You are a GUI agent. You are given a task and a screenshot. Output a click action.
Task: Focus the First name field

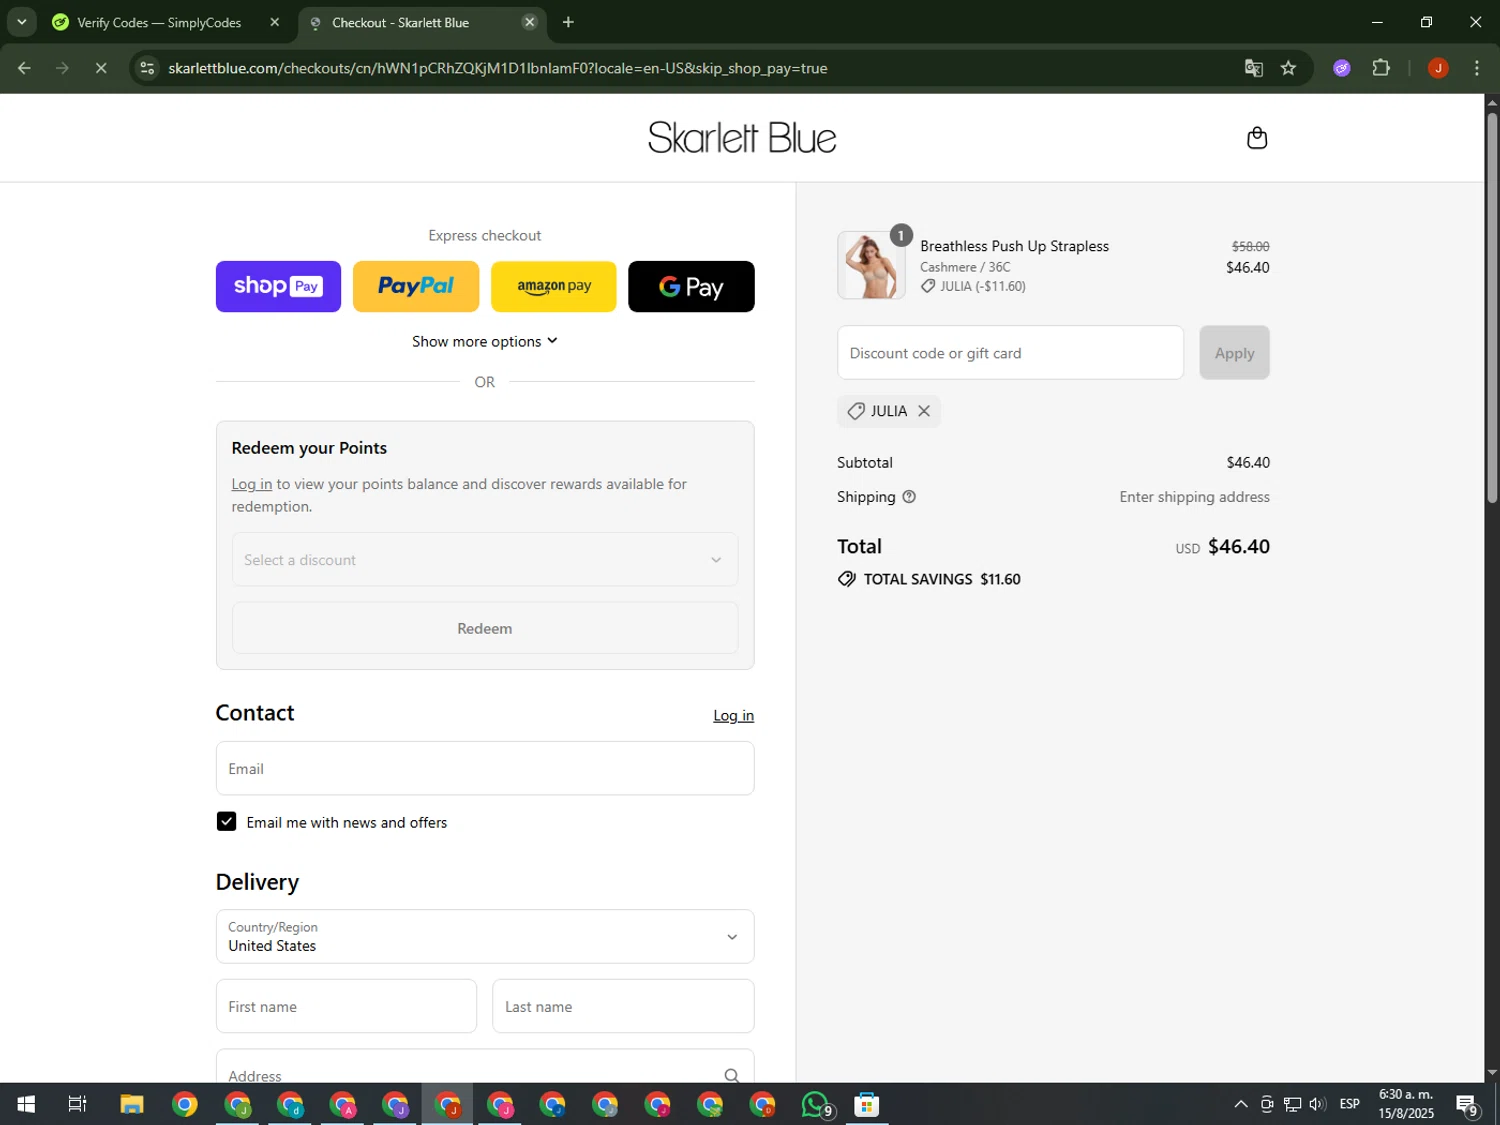click(x=346, y=1006)
